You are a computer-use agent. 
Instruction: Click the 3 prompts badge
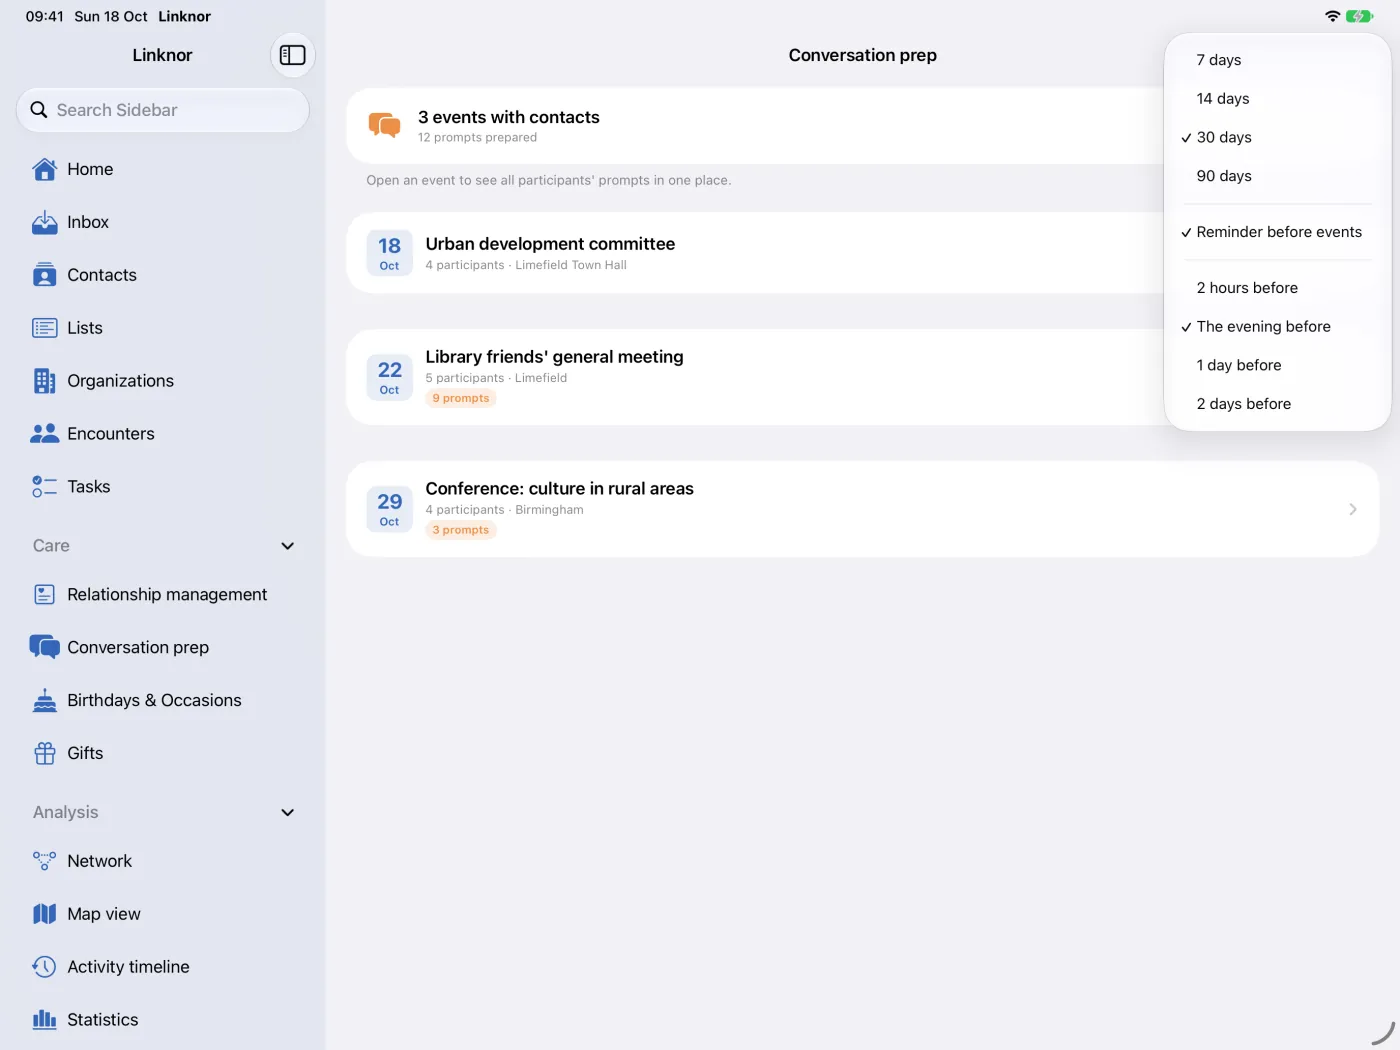click(x=461, y=530)
